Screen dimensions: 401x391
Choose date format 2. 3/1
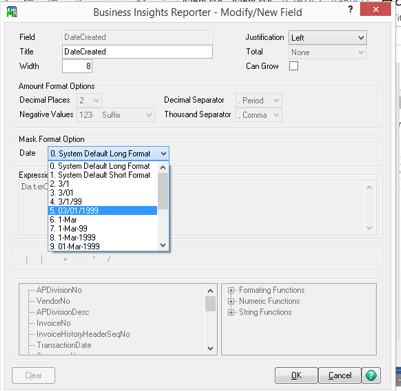click(103, 184)
